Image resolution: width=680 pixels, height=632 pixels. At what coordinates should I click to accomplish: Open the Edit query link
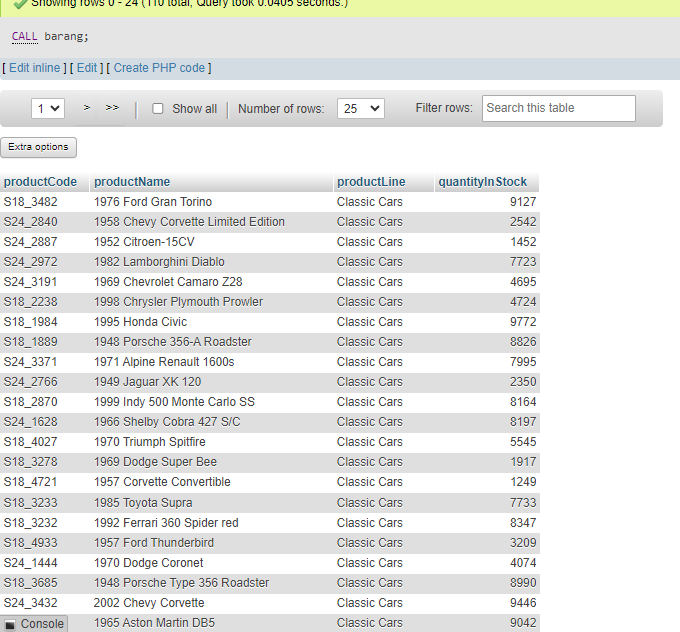tap(87, 68)
